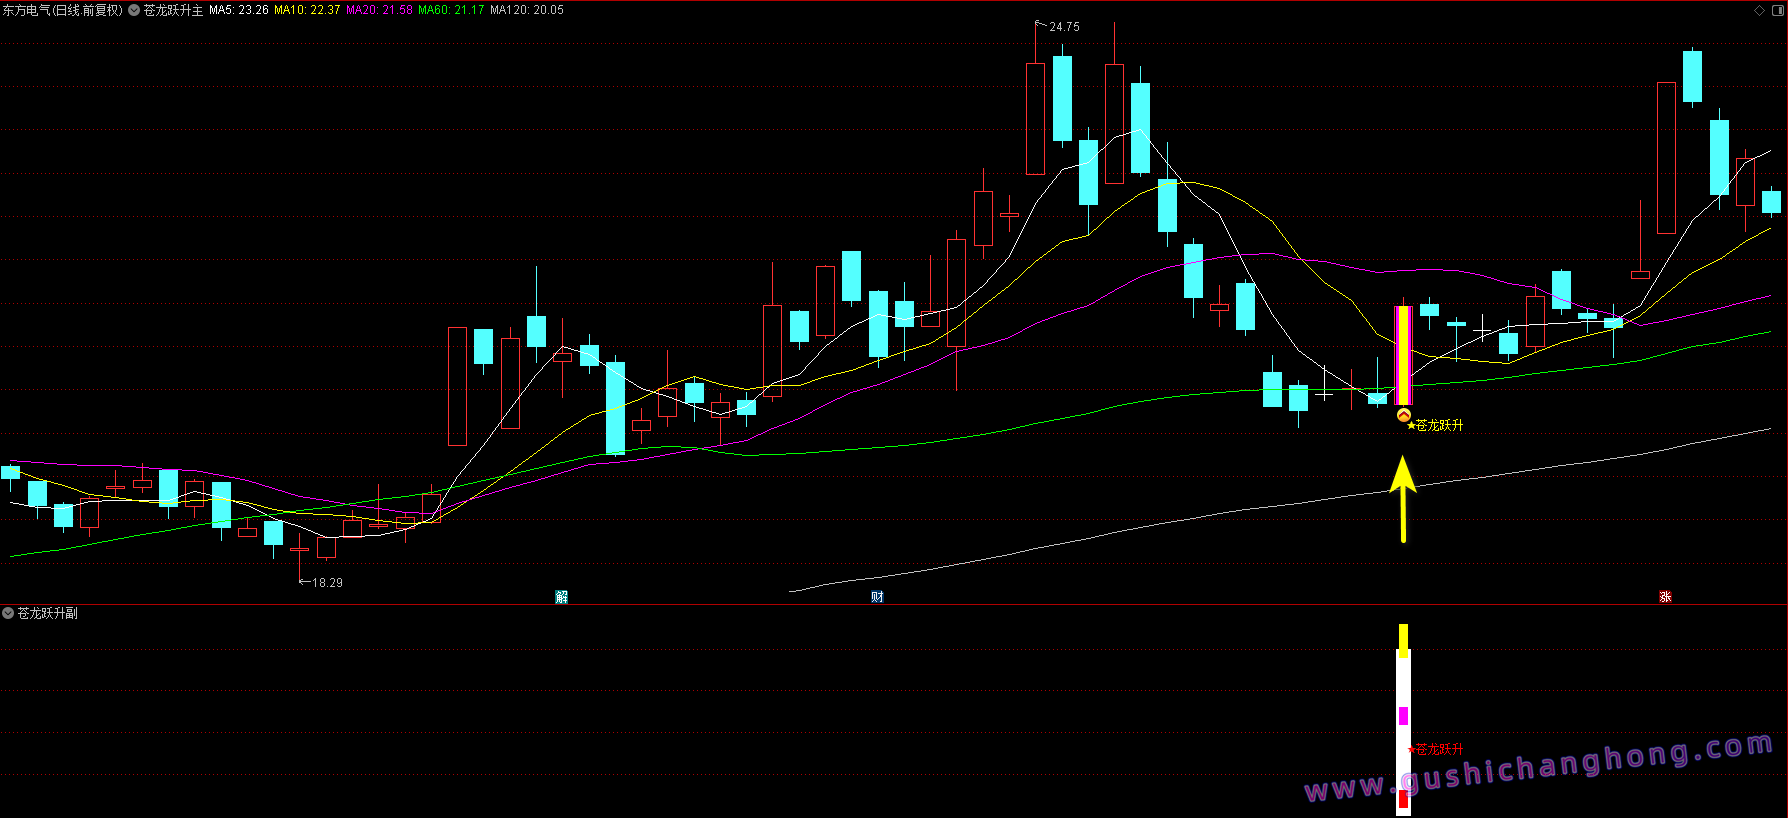Viewport: 1788px width, 818px height.
Task: Click the 24.75 high price label
Action: (1064, 27)
